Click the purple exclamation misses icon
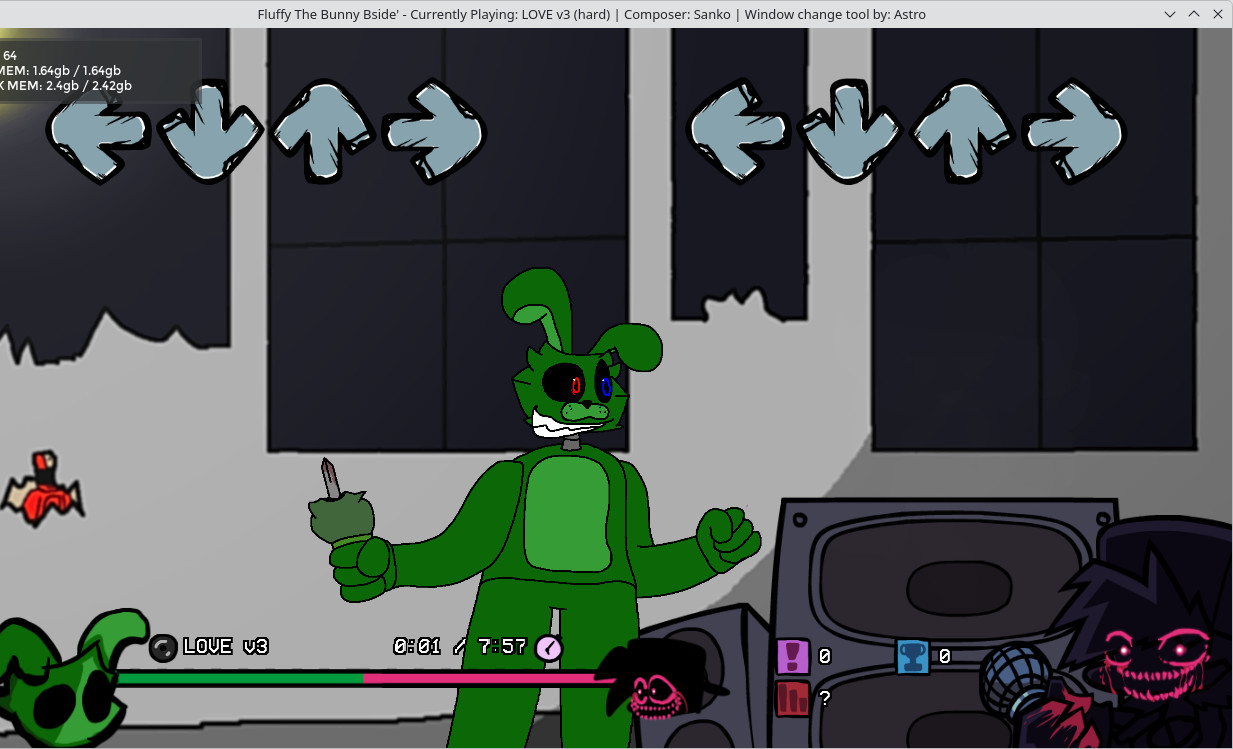This screenshot has width=1233, height=749. [x=793, y=656]
